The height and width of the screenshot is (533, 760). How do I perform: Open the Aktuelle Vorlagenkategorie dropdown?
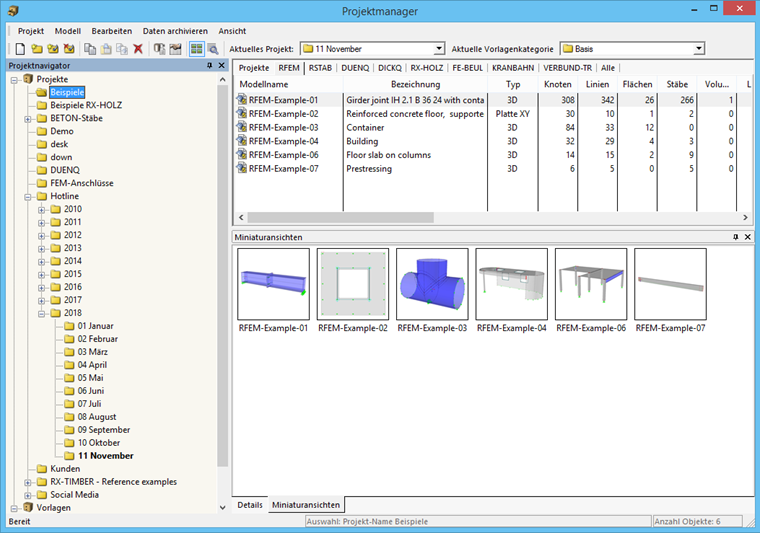tap(698, 48)
